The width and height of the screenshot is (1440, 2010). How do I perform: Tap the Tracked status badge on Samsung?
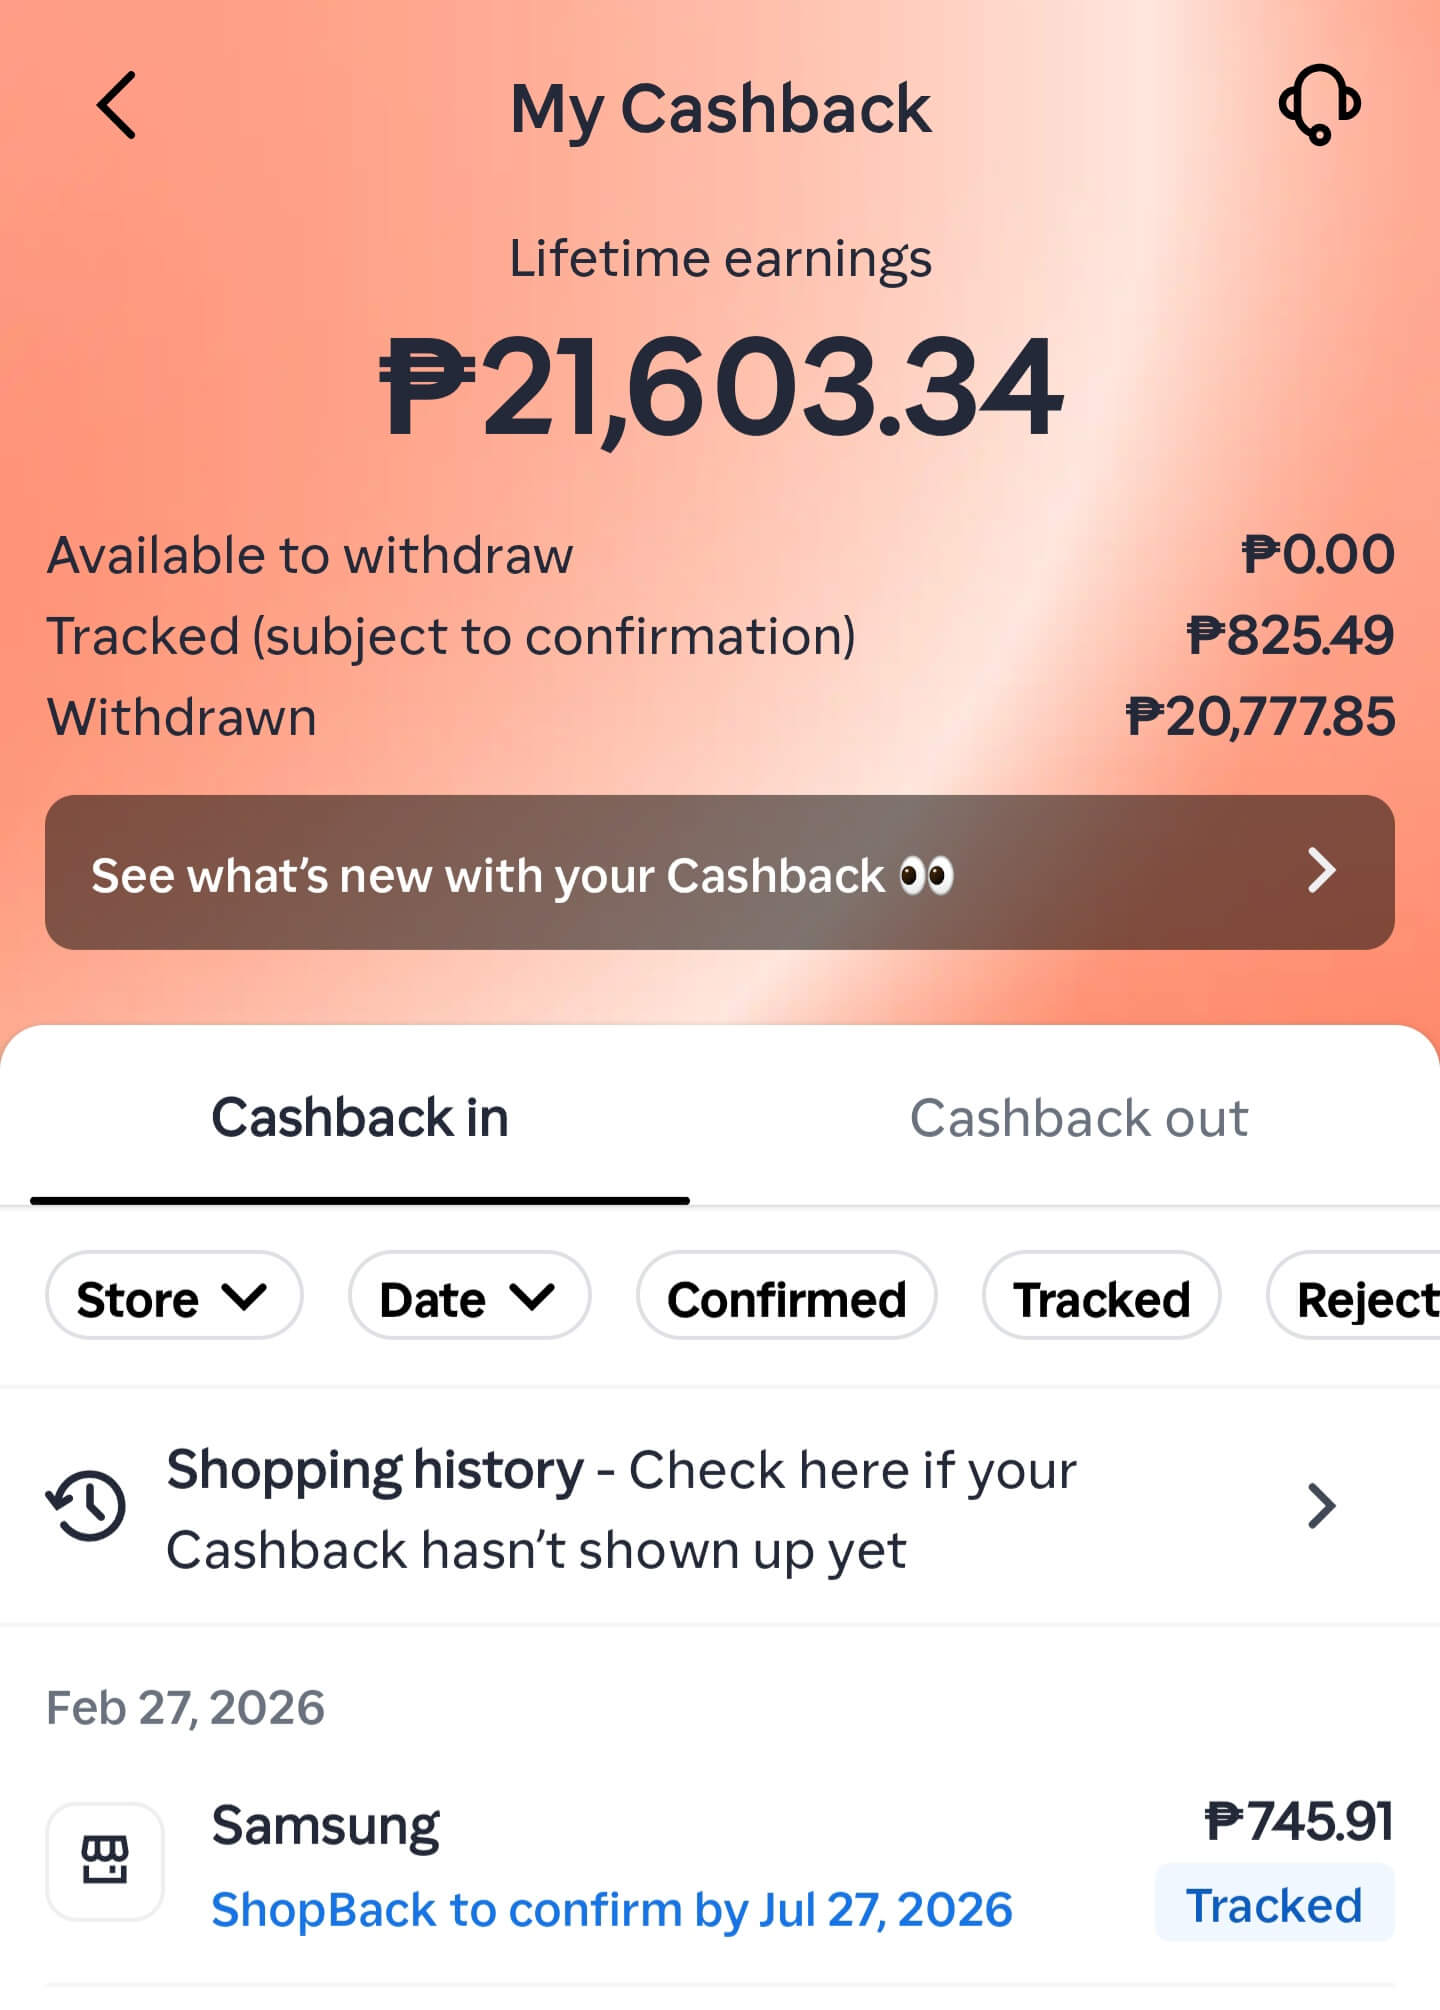(x=1274, y=1905)
